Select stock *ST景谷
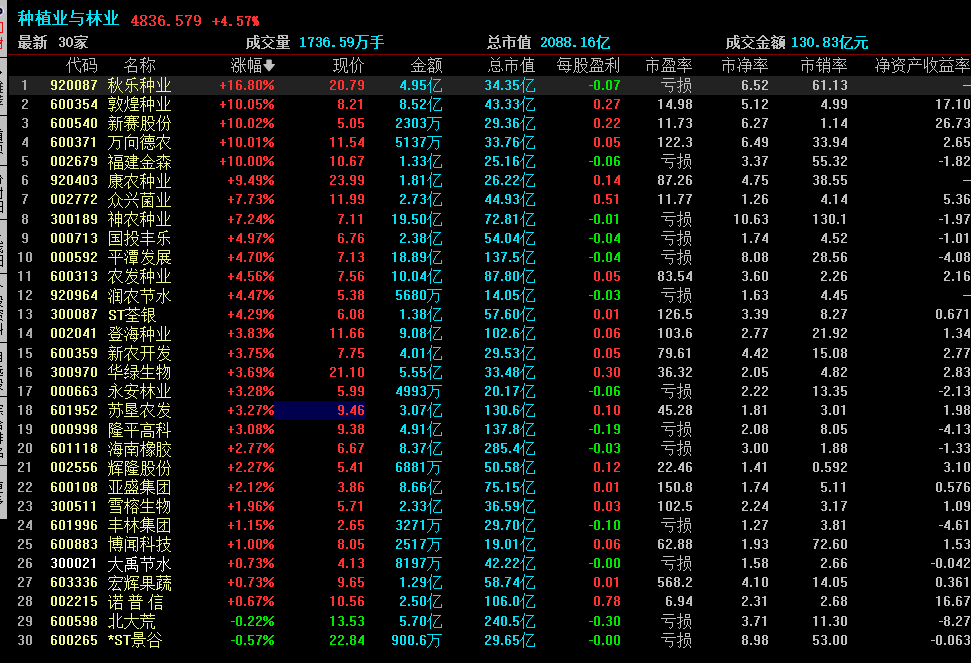Viewport: 971px width, 663px height. (135, 640)
